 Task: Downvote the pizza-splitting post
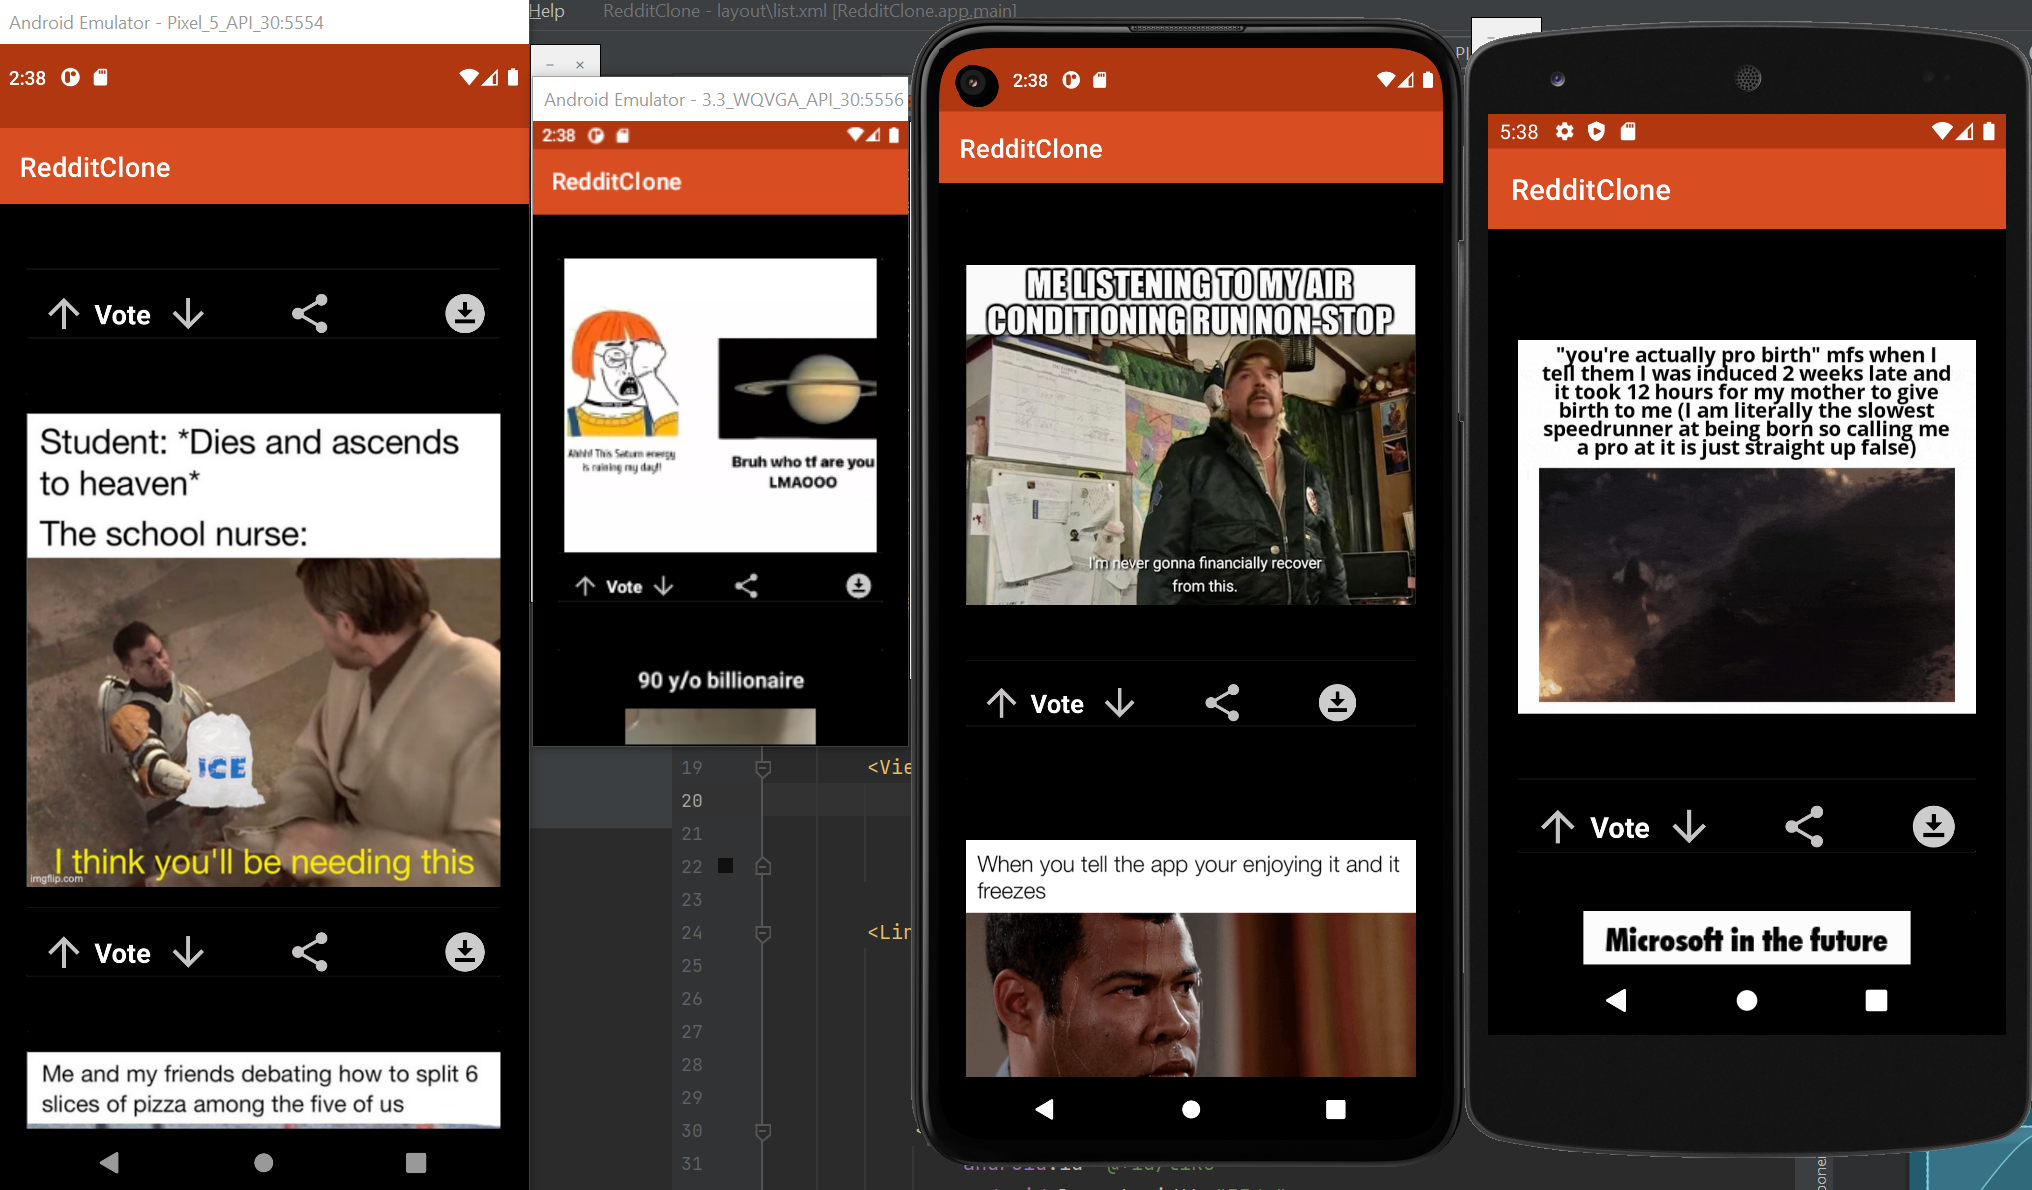coord(188,952)
